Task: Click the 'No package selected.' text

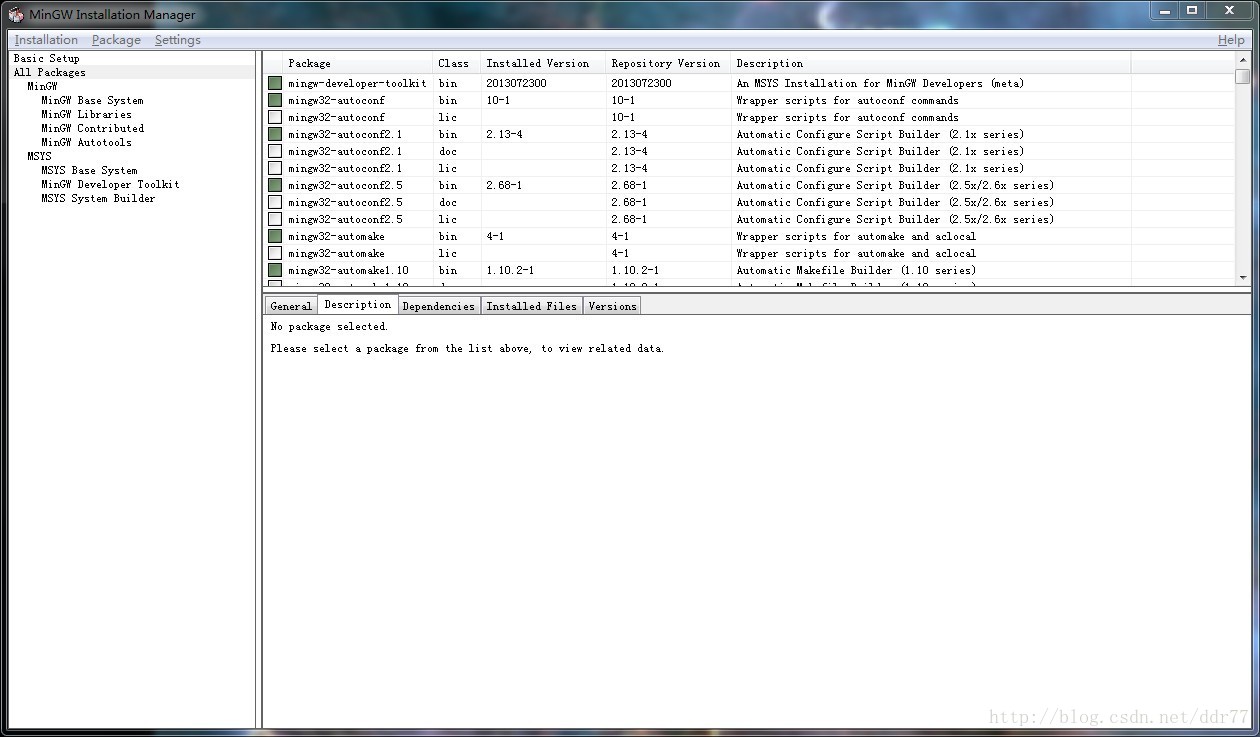Action: [329, 326]
